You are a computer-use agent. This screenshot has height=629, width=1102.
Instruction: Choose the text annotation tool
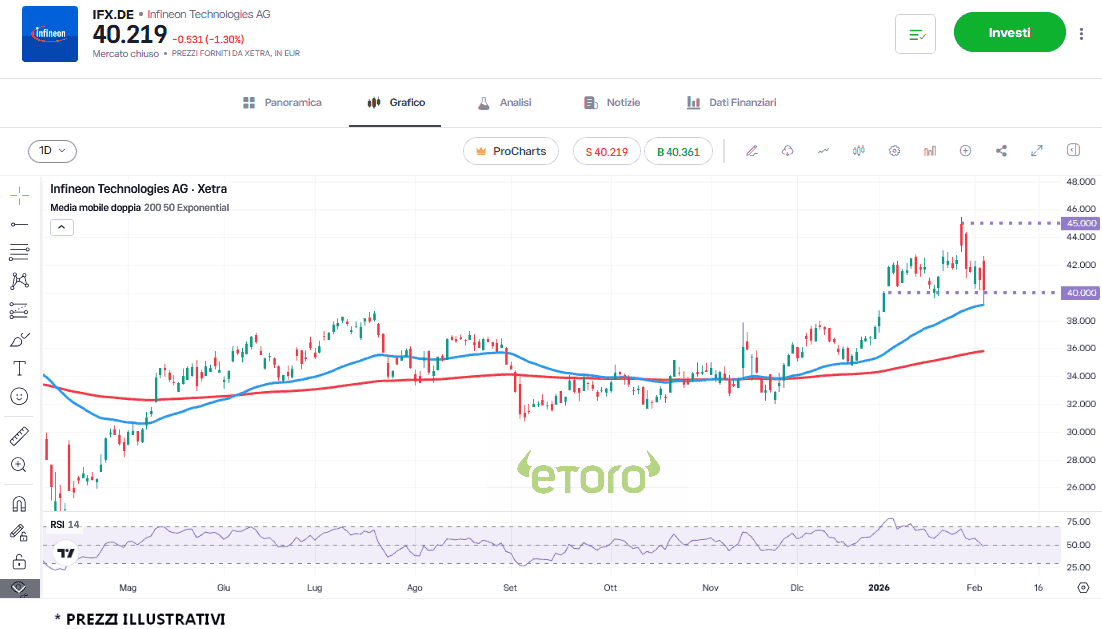tap(19, 368)
